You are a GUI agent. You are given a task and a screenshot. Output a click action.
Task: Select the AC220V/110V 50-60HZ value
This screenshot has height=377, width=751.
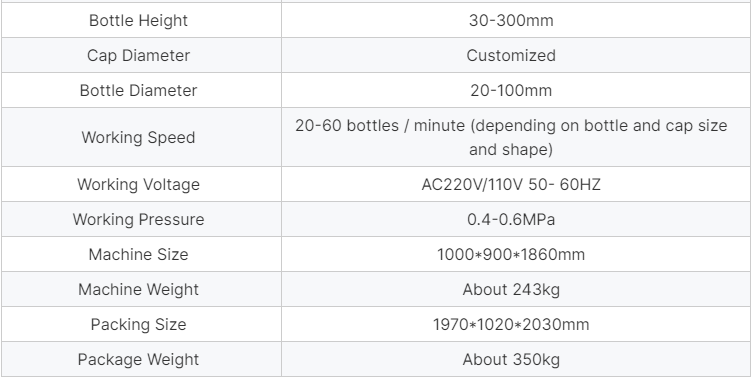[511, 184]
